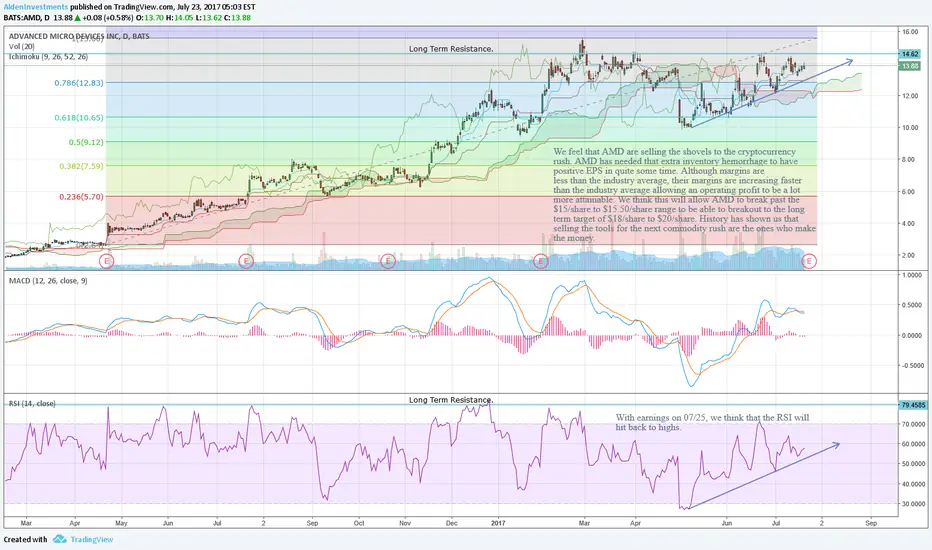
Task: Select the 0.618(10.65) Fibonacci level label
Action: tap(78, 118)
